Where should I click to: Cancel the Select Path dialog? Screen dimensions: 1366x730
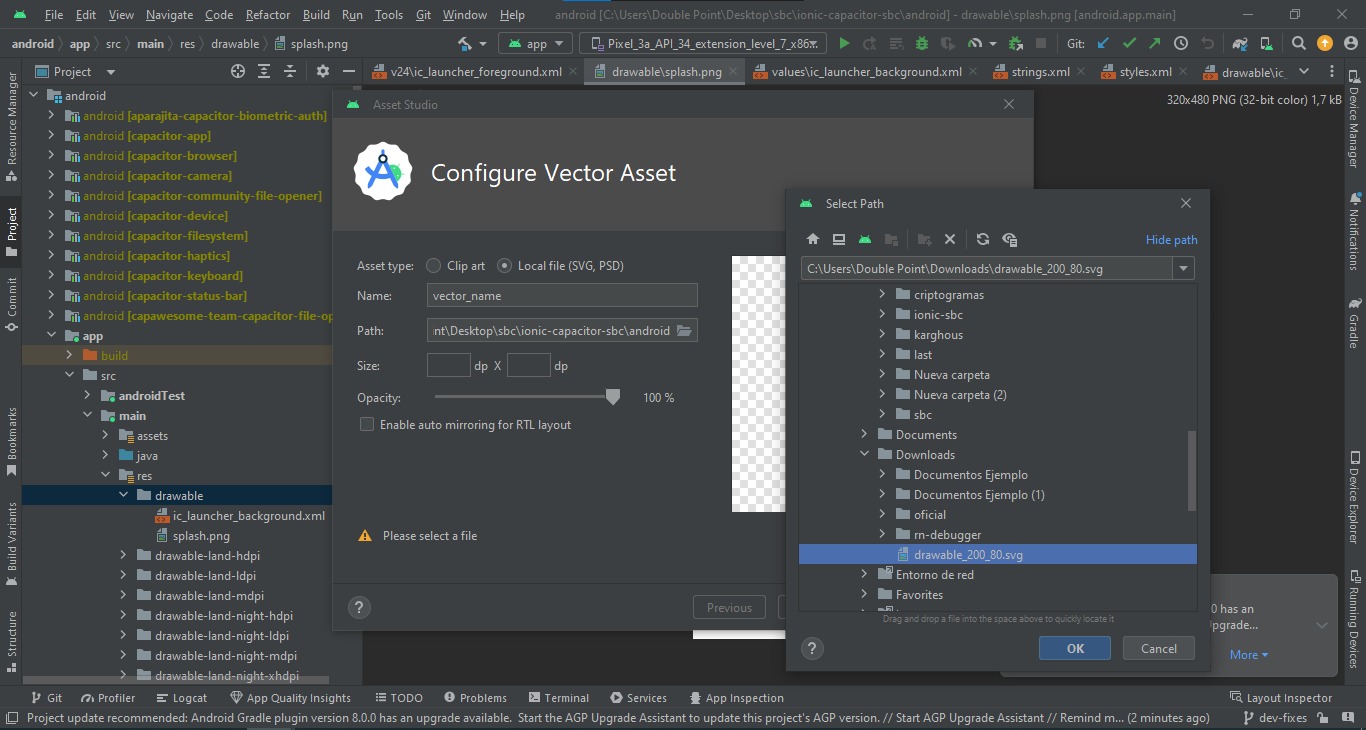point(1159,649)
